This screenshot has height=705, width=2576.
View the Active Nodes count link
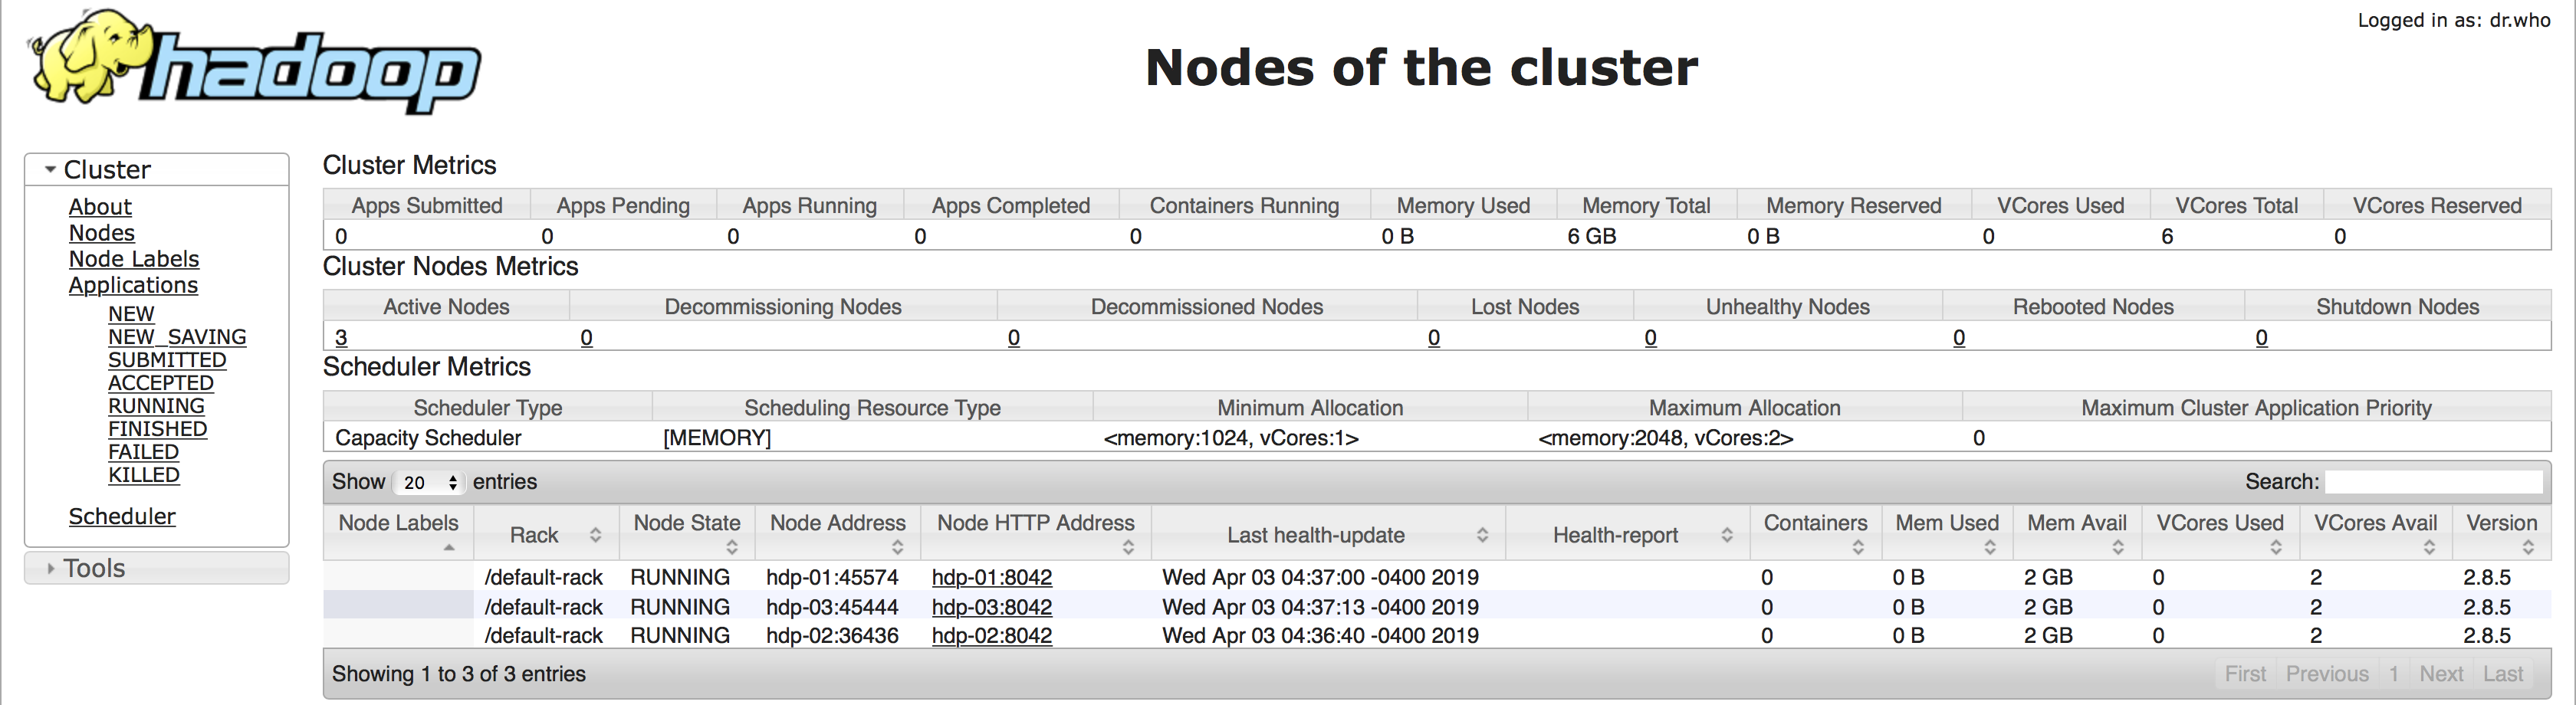click(340, 338)
